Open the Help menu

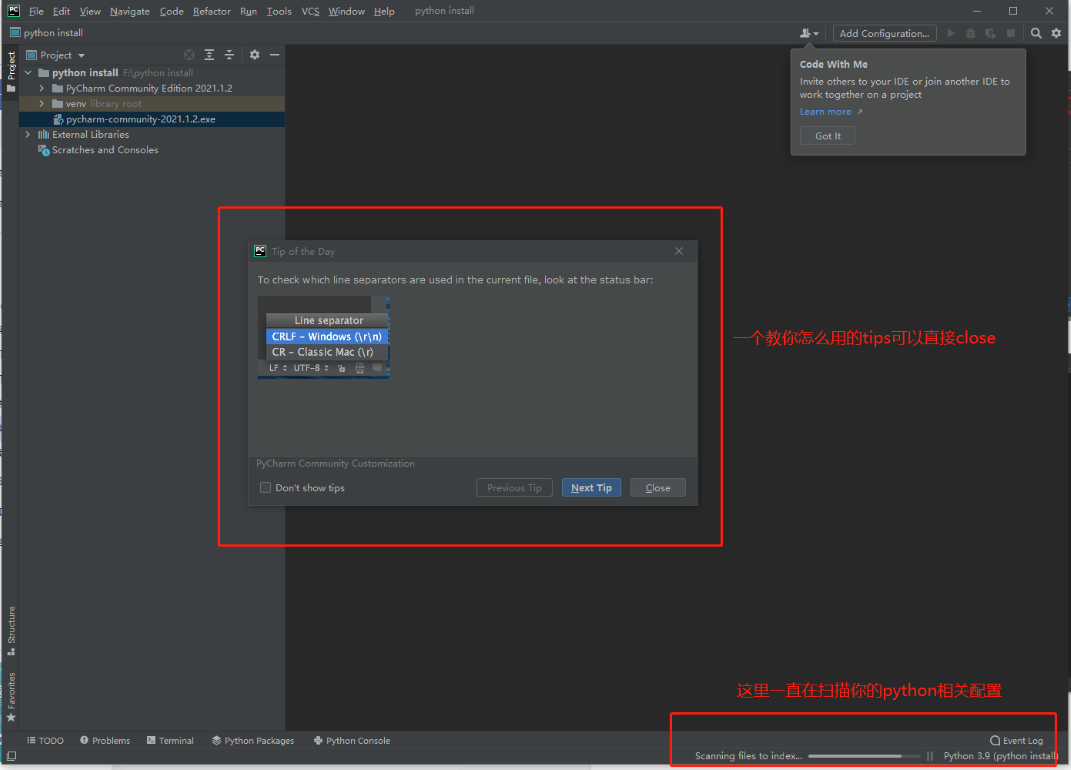(x=384, y=11)
